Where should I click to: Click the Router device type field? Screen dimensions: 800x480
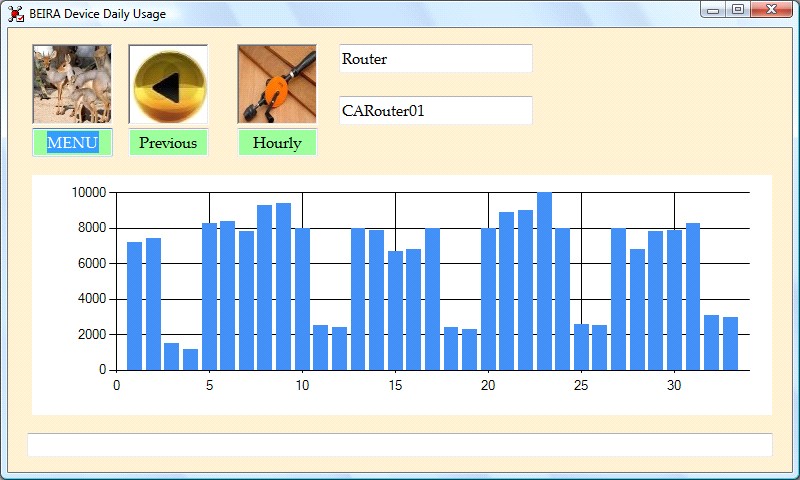click(436, 59)
